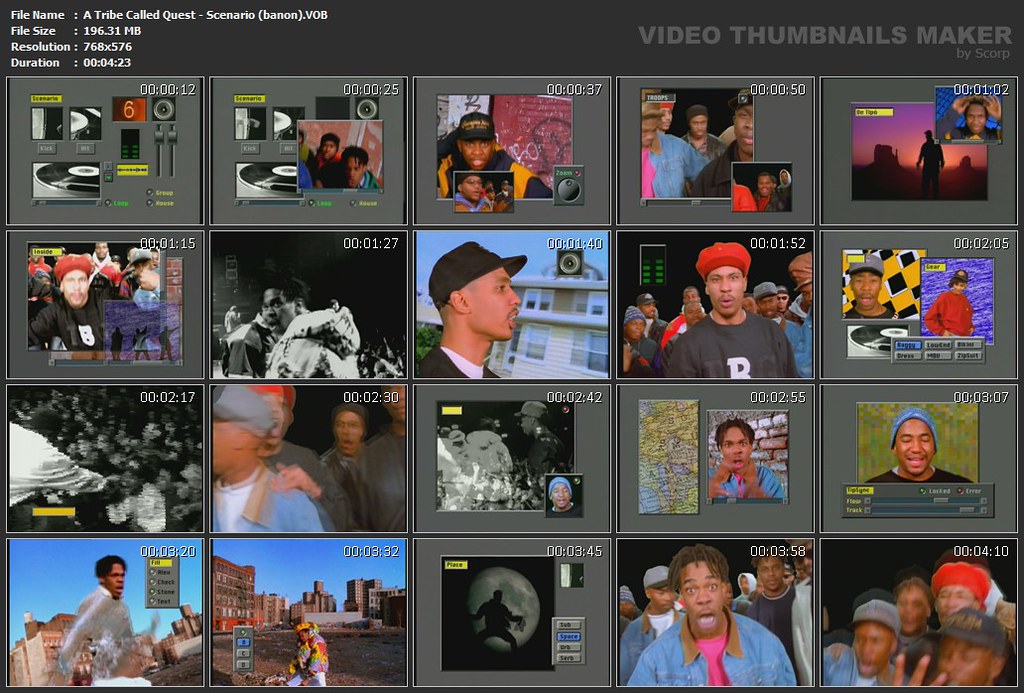Toggle the Group option
Viewport: 1024px width, 693px height.
pos(149,192)
